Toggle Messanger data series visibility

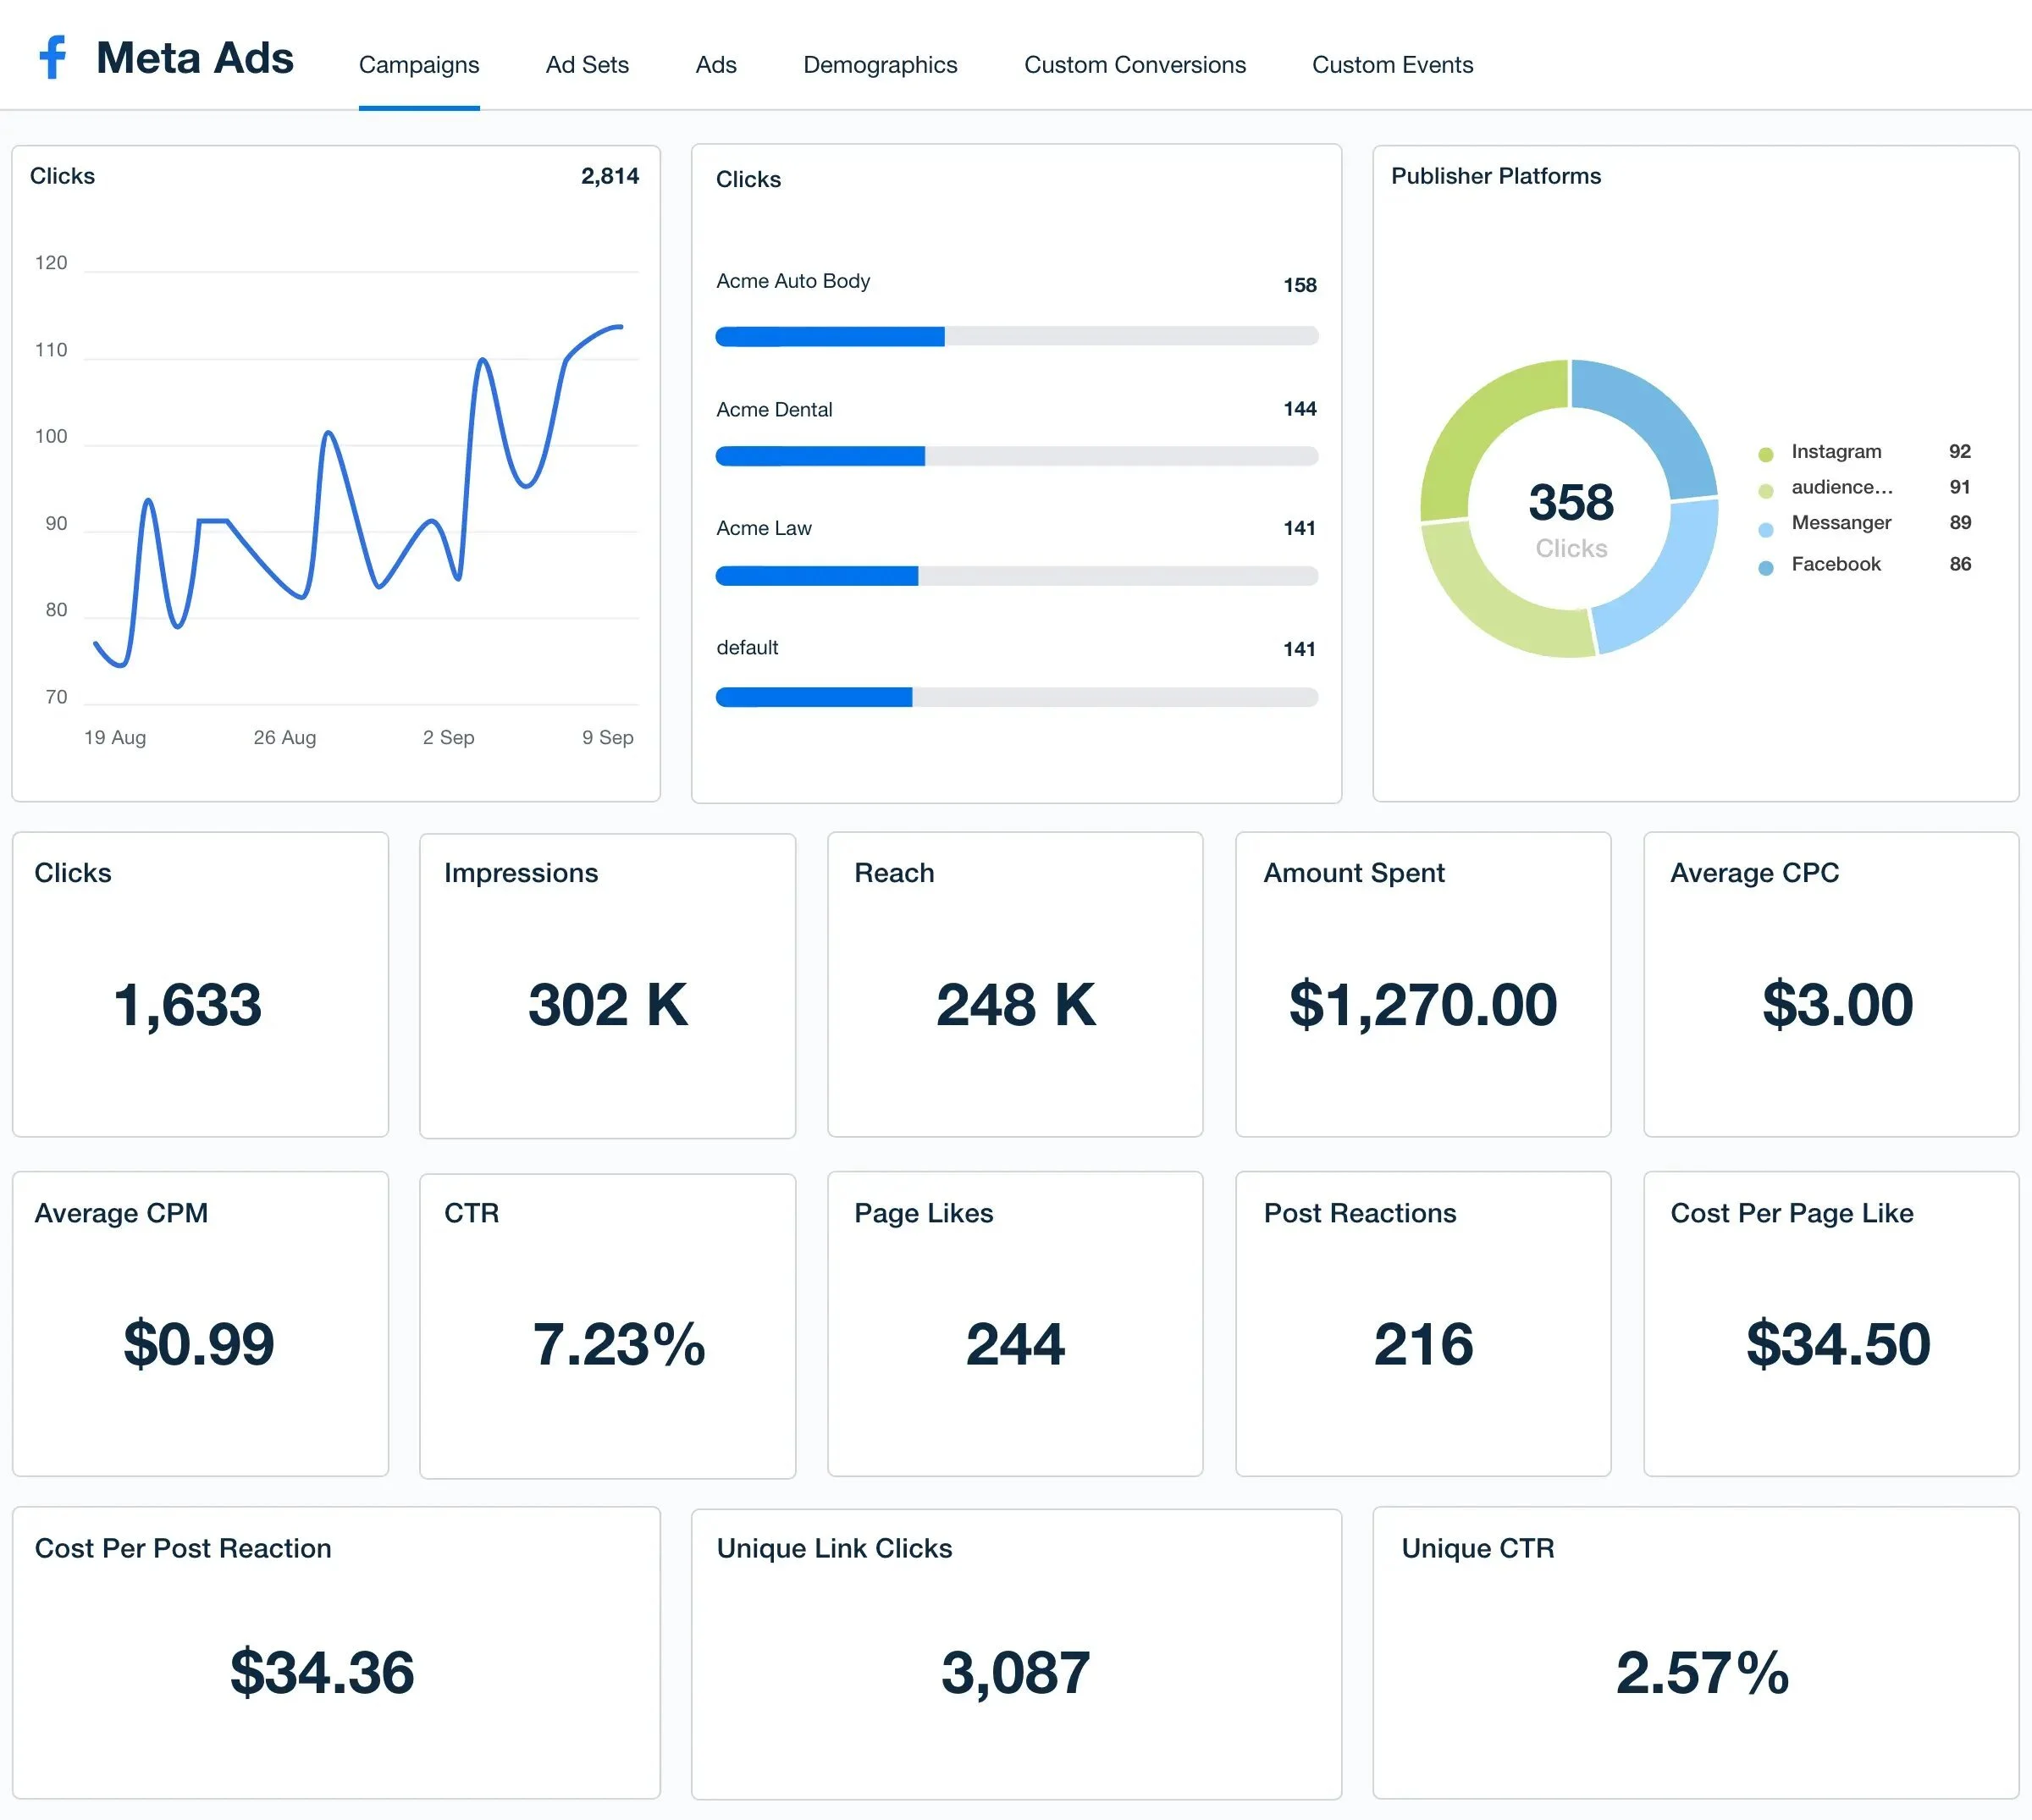coord(1842,523)
